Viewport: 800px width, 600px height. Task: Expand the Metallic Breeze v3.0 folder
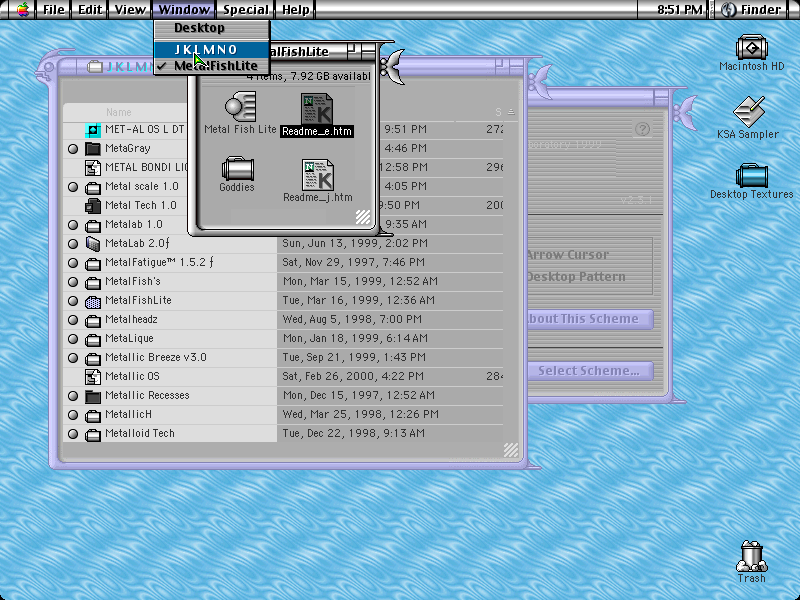[73, 358]
